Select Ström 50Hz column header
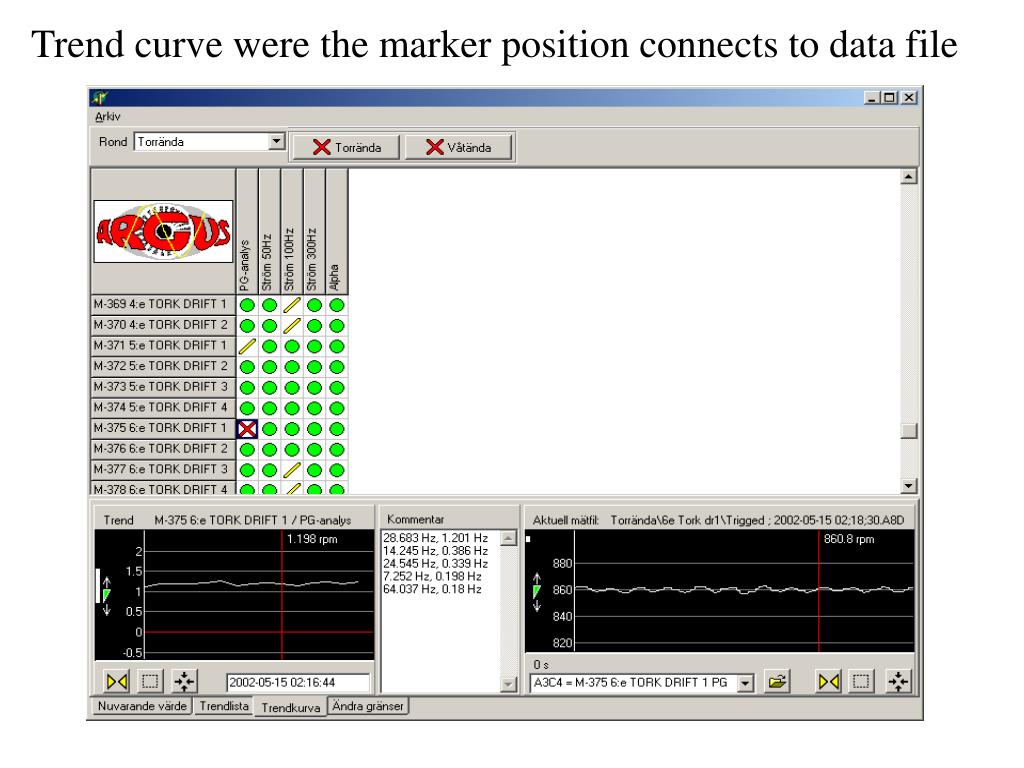 (x=269, y=232)
